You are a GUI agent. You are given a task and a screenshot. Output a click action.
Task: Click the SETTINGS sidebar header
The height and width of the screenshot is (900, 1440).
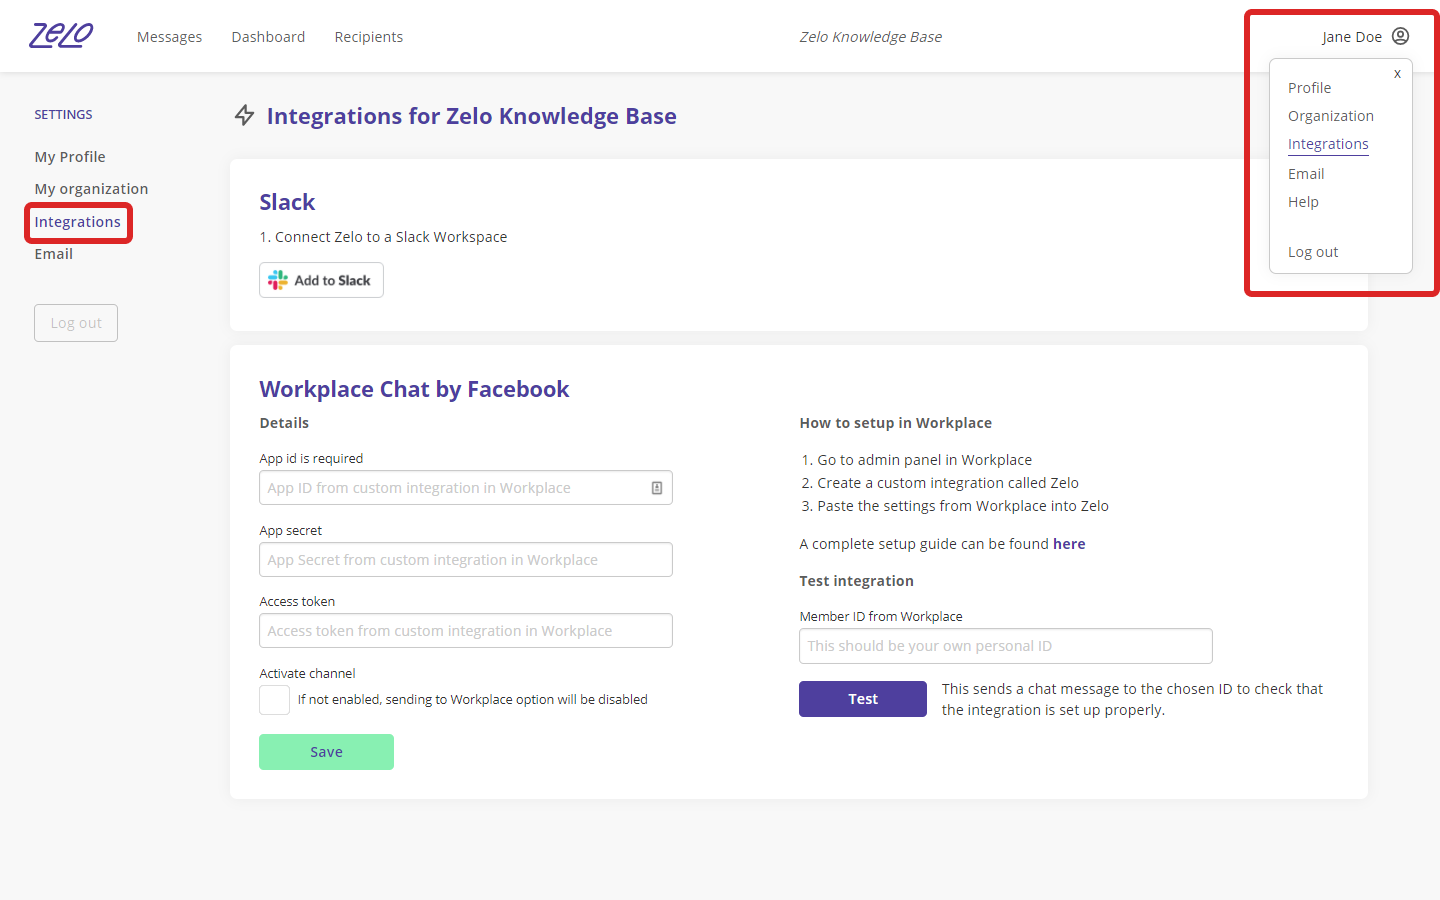click(x=63, y=115)
